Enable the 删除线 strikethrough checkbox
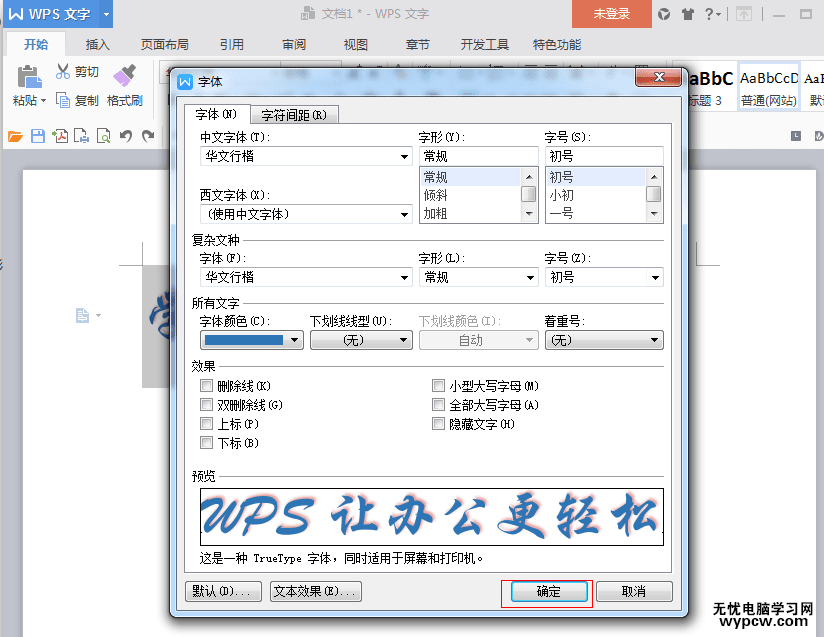Viewport: 824px width, 637px height. pyautogui.click(x=206, y=384)
